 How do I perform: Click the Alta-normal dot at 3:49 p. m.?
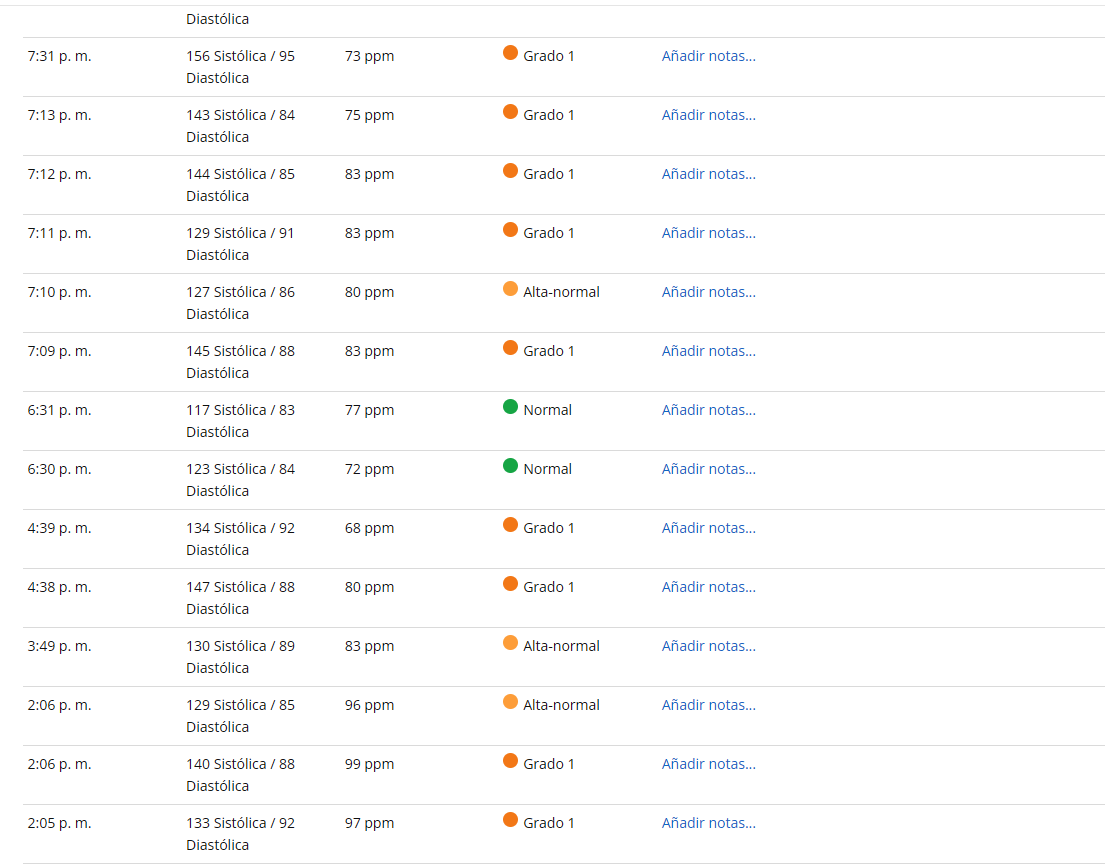coord(510,643)
